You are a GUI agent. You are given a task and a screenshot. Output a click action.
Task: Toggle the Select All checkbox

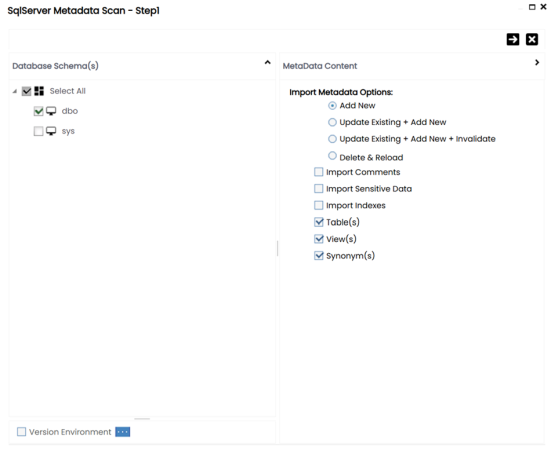pyautogui.click(x=26, y=91)
